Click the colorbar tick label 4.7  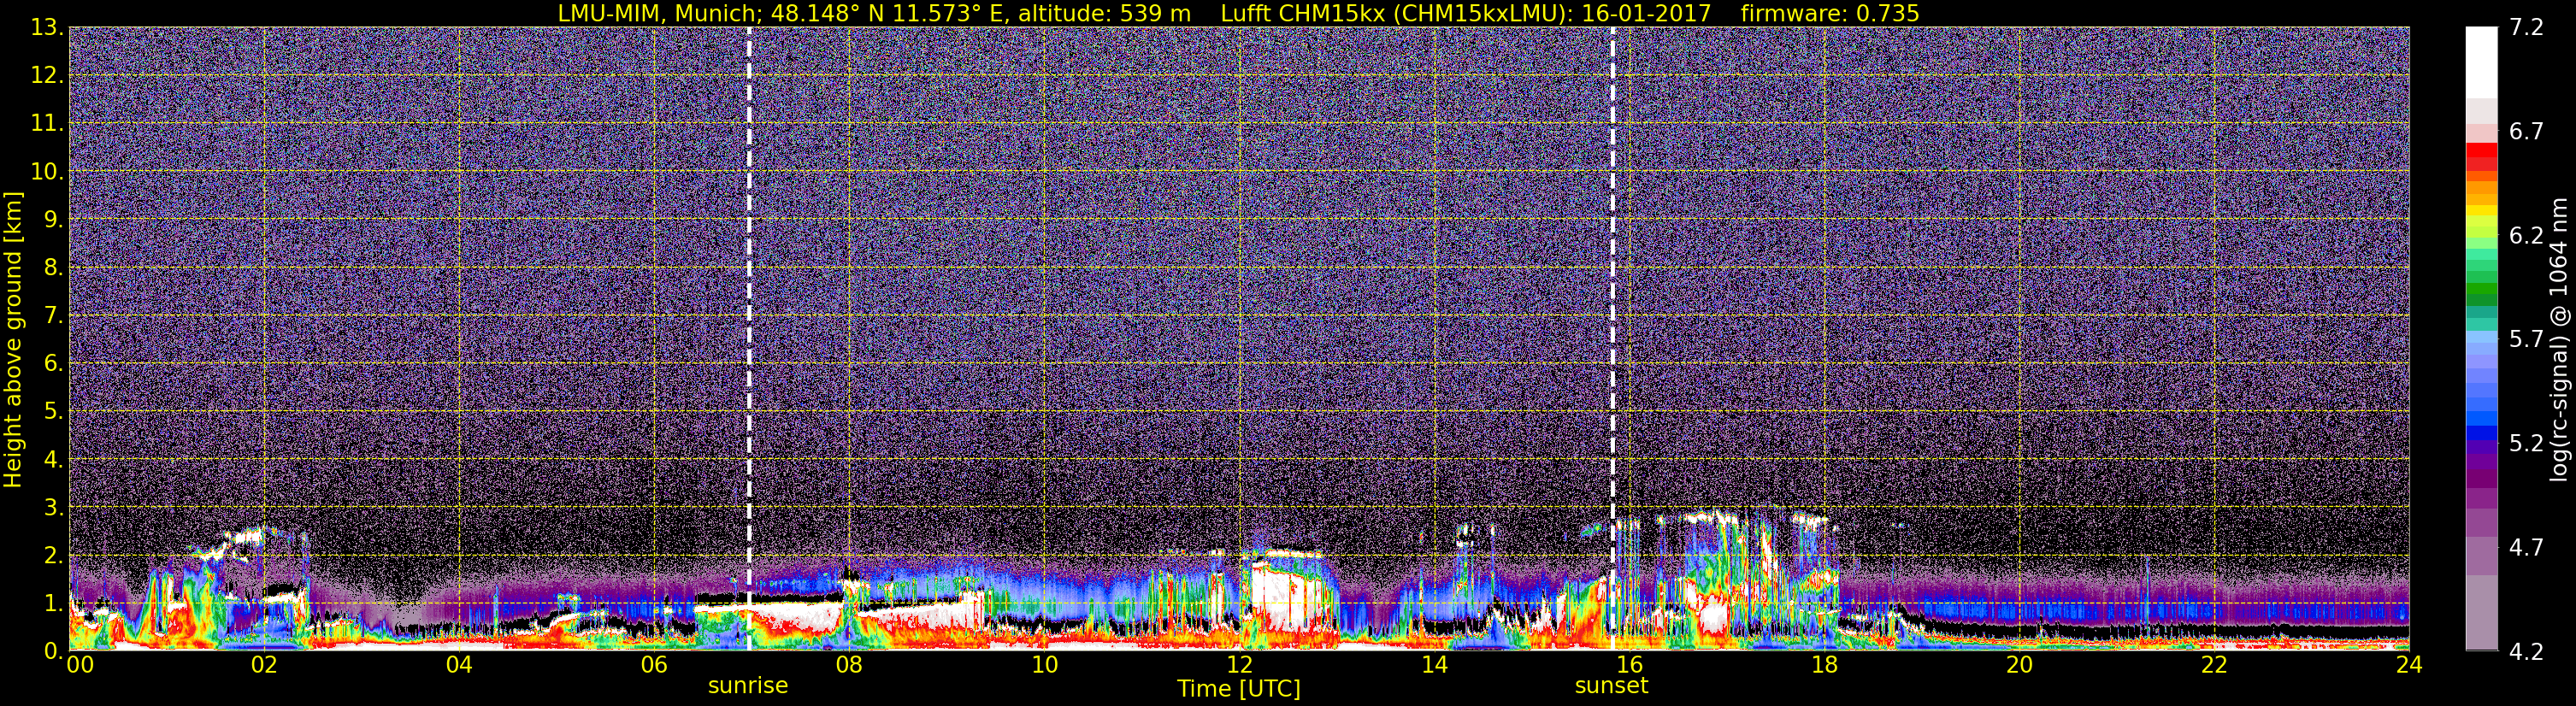tap(2526, 547)
